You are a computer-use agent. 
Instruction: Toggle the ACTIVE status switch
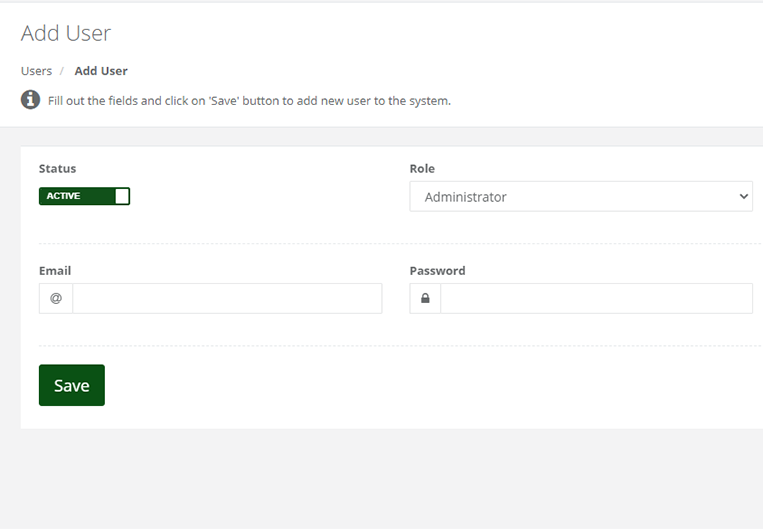[x=84, y=196]
